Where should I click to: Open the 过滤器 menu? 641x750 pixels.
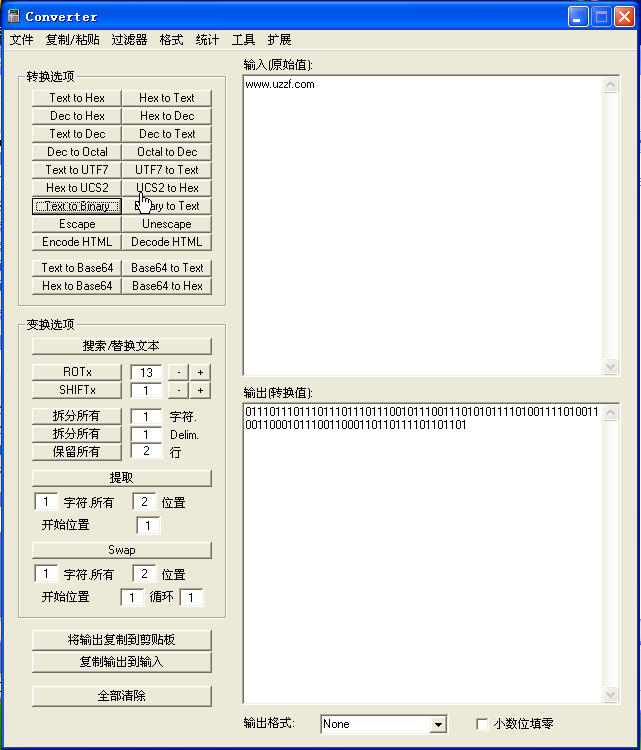pos(129,40)
